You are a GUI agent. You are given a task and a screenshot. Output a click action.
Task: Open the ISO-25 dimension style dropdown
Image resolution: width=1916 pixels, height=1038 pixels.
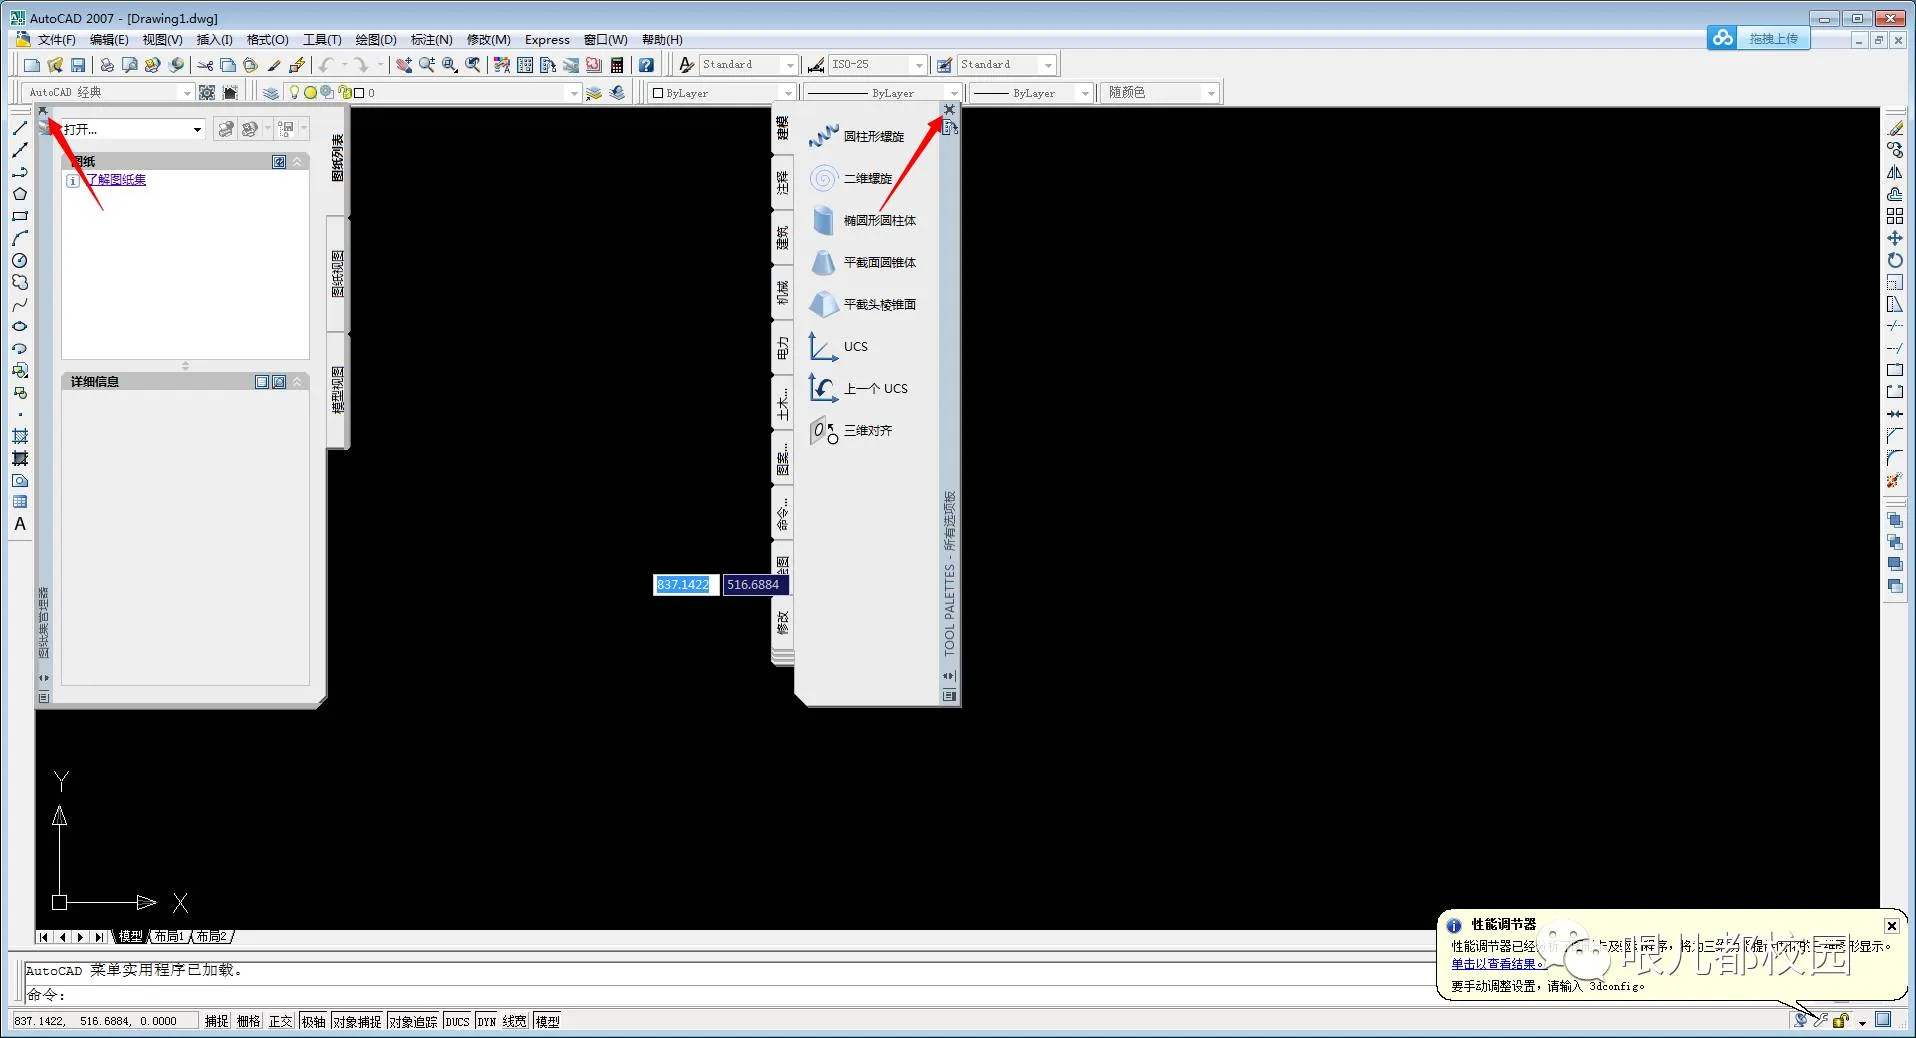pos(919,65)
